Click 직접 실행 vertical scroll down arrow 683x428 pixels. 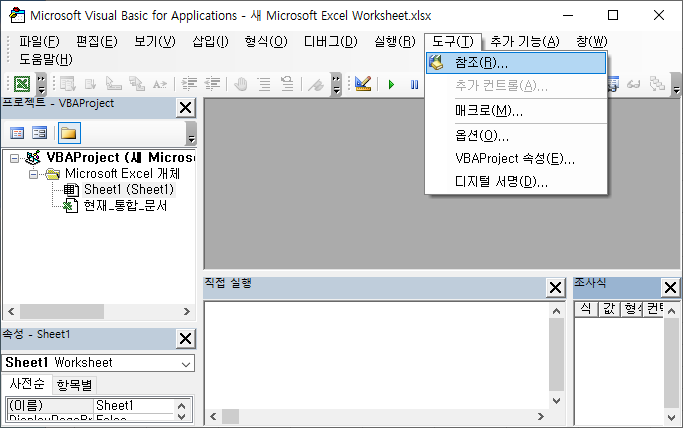[556, 401]
